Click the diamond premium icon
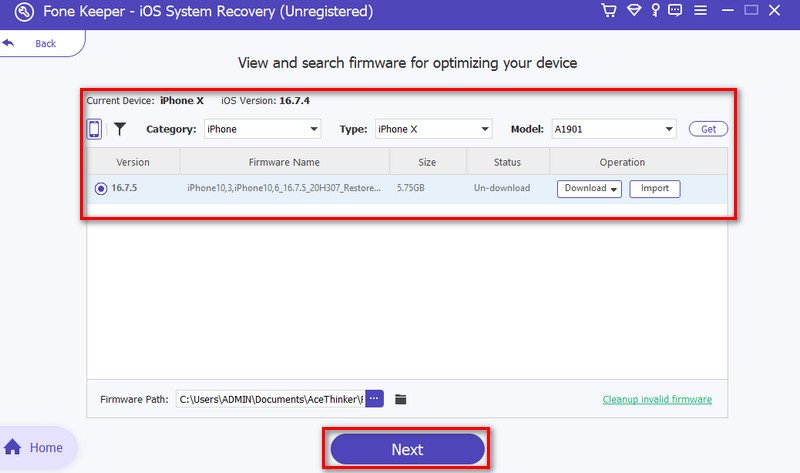 coord(634,11)
